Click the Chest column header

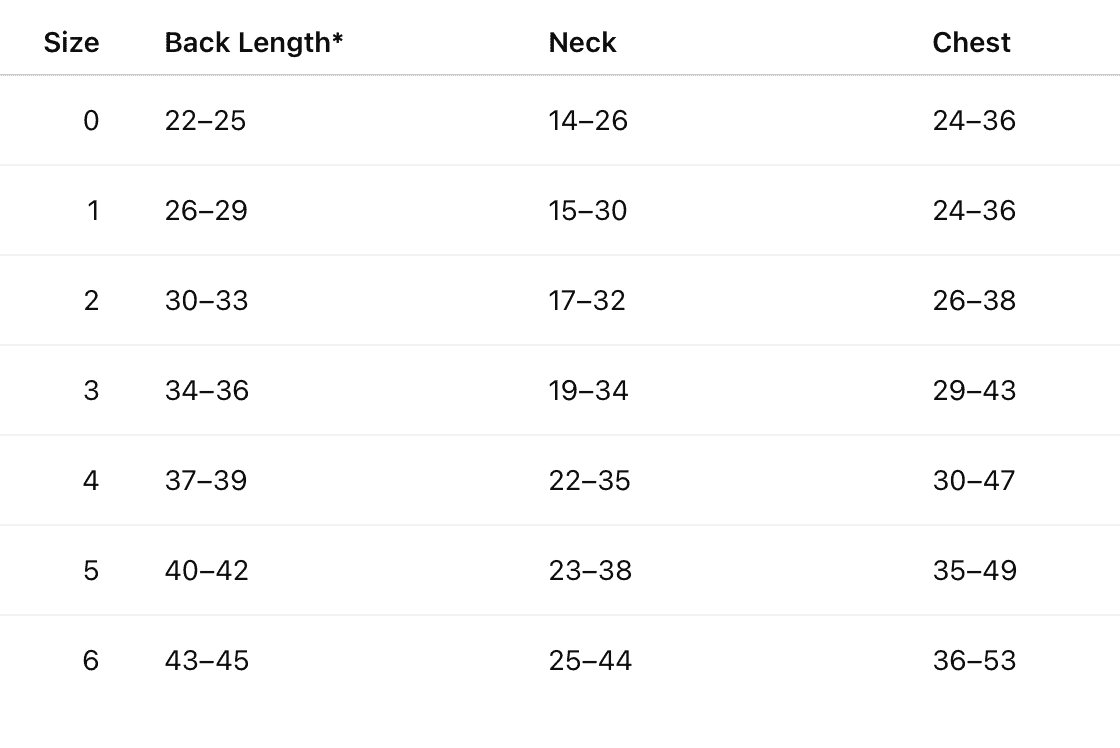tap(971, 43)
